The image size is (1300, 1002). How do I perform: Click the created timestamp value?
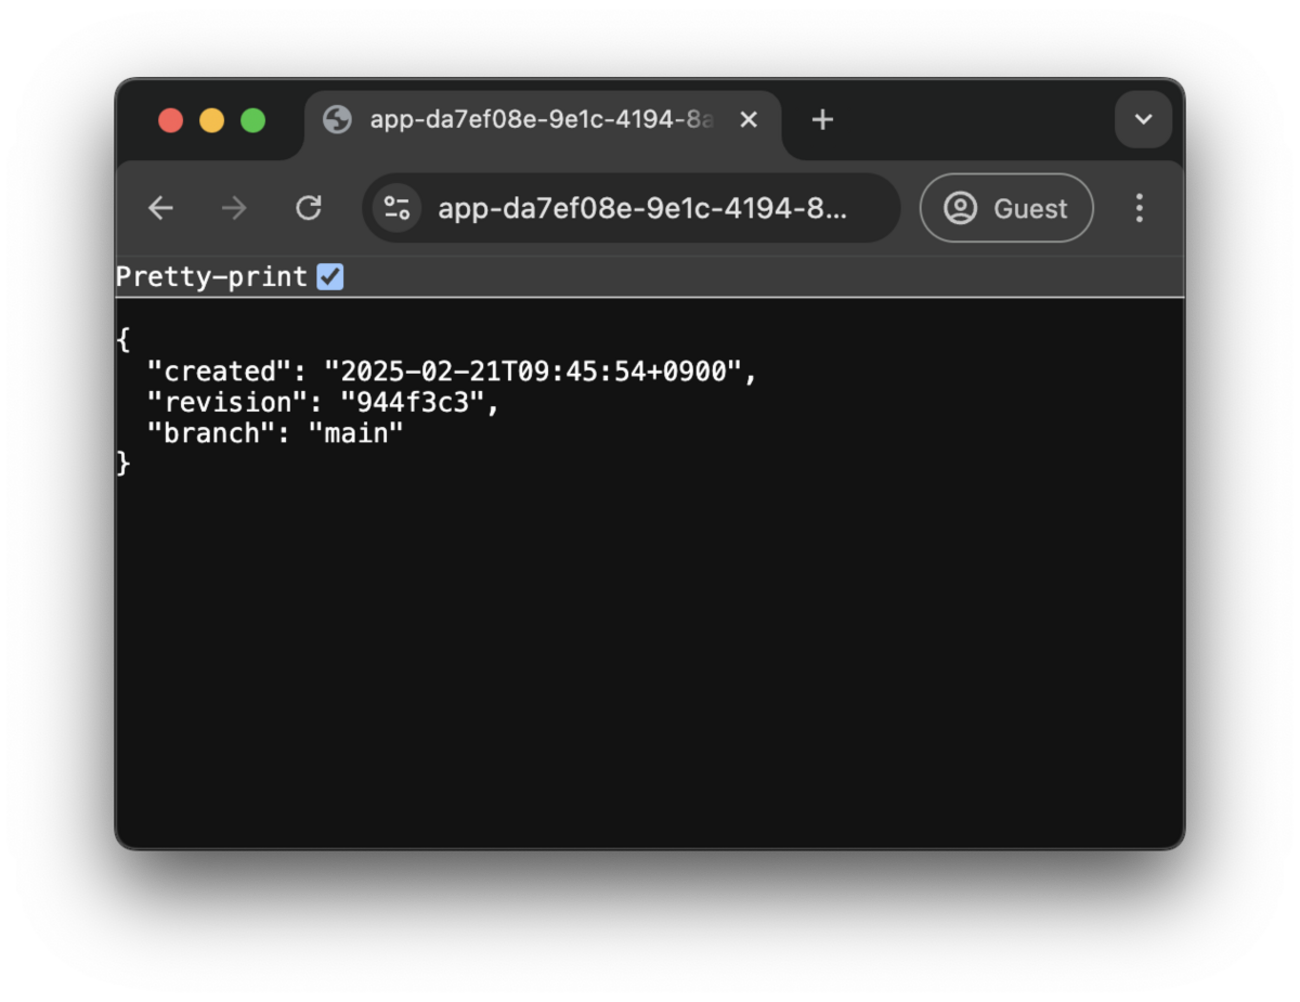533,371
